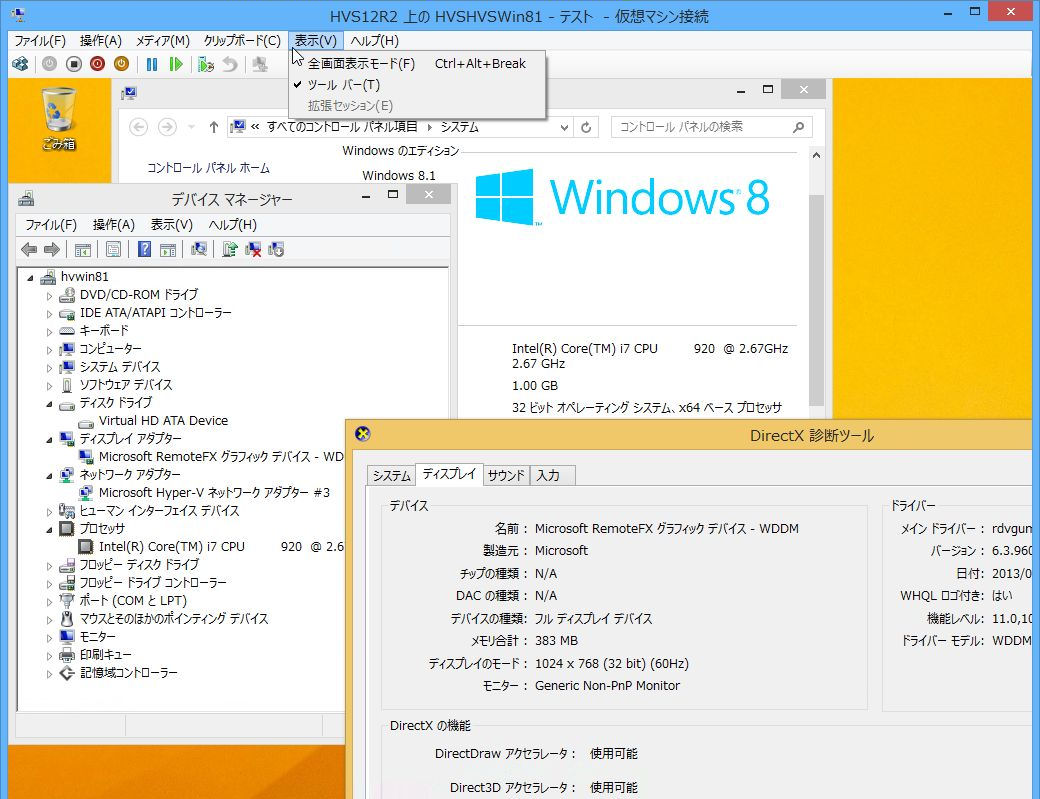This screenshot has width=1040, height=799.
Task: Click the back button in the System window
Action: 138,127
